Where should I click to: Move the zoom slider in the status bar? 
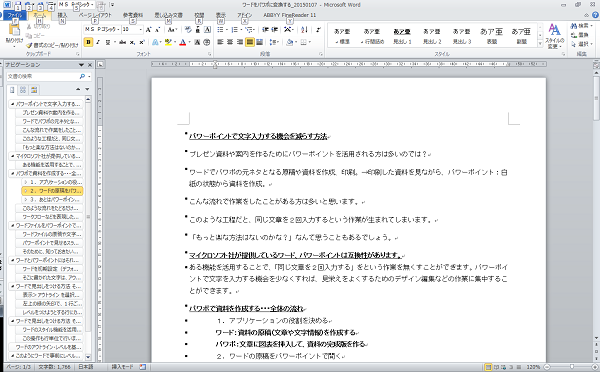572,367
